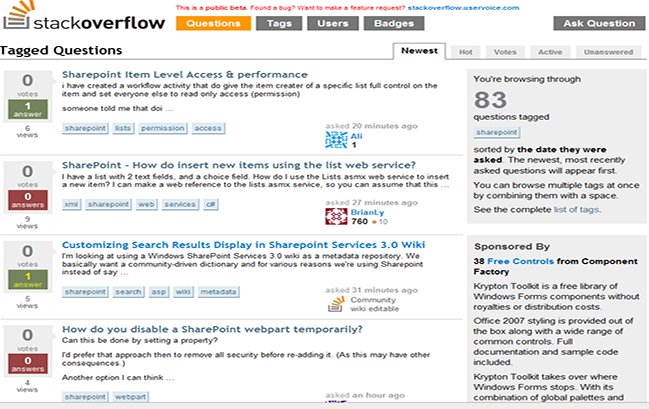Click the 'permission' tag
Screen dimensions: 649x409
click(163, 128)
